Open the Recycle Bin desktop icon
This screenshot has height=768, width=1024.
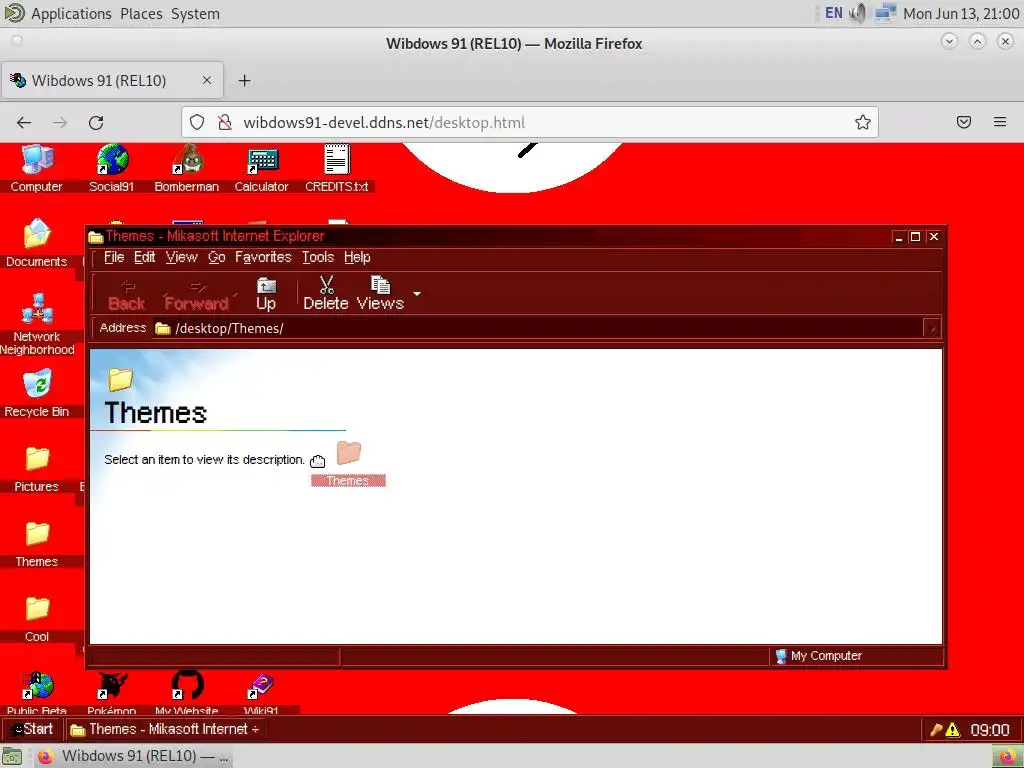(37, 392)
